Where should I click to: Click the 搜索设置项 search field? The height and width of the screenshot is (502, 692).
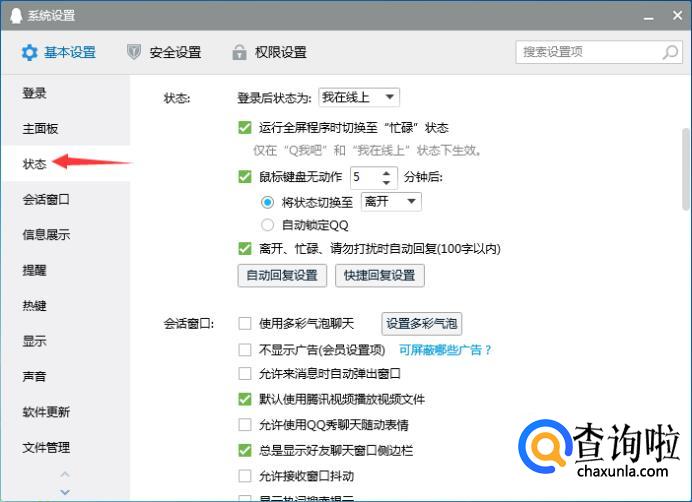pyautogui.click(x=599, y=52)
